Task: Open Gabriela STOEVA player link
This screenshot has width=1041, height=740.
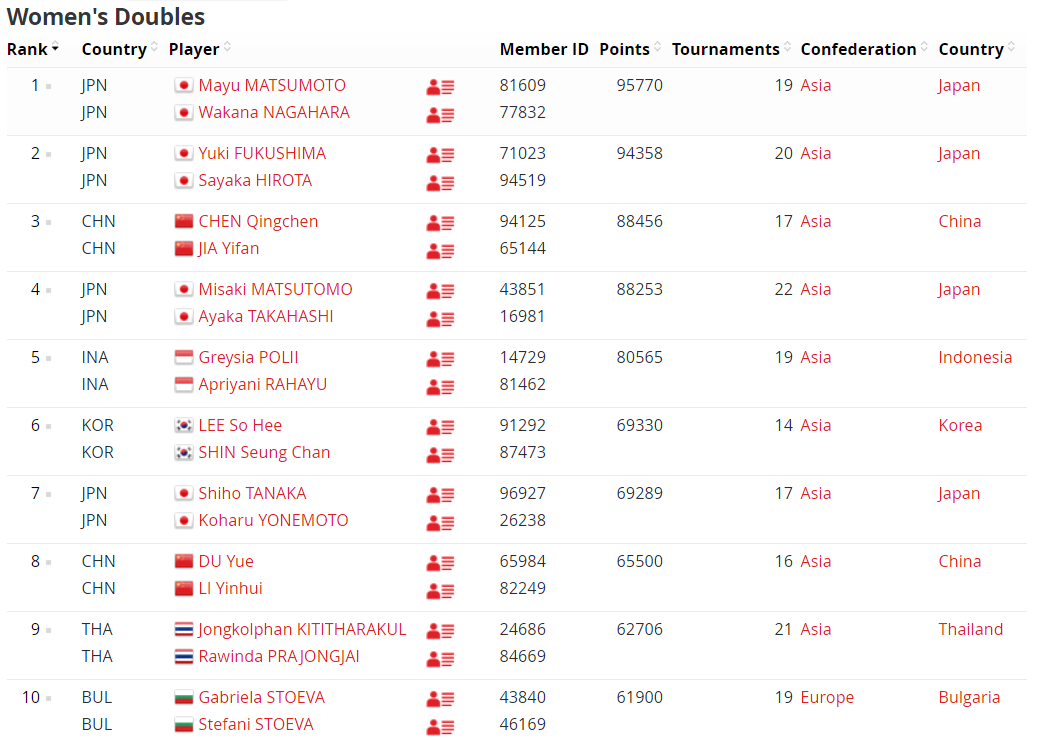Action: (262, 698)
